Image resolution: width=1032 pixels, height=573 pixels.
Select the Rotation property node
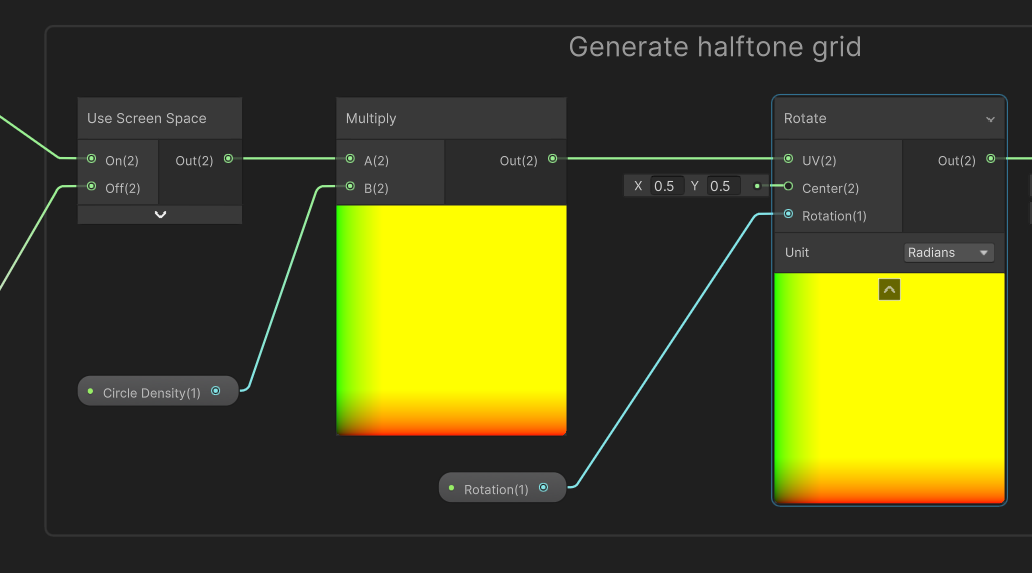[496, 489]
